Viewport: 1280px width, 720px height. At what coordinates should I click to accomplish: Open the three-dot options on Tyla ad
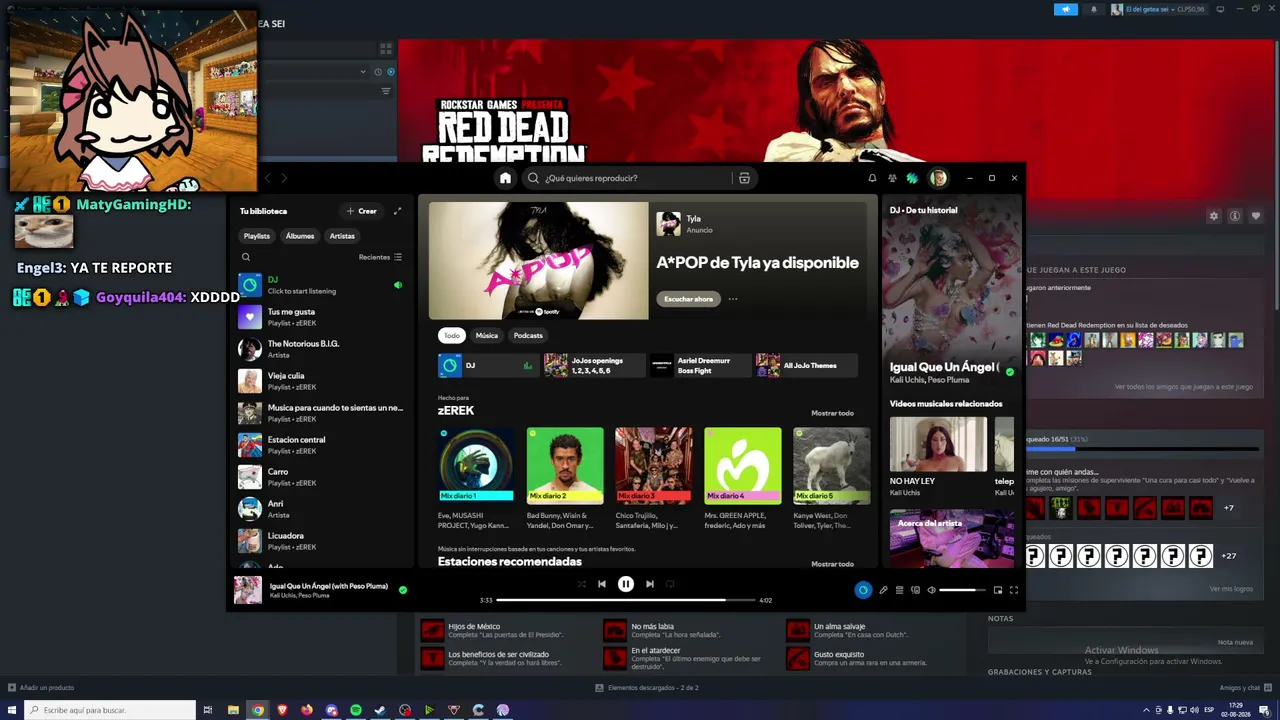[x=733, y=299]
